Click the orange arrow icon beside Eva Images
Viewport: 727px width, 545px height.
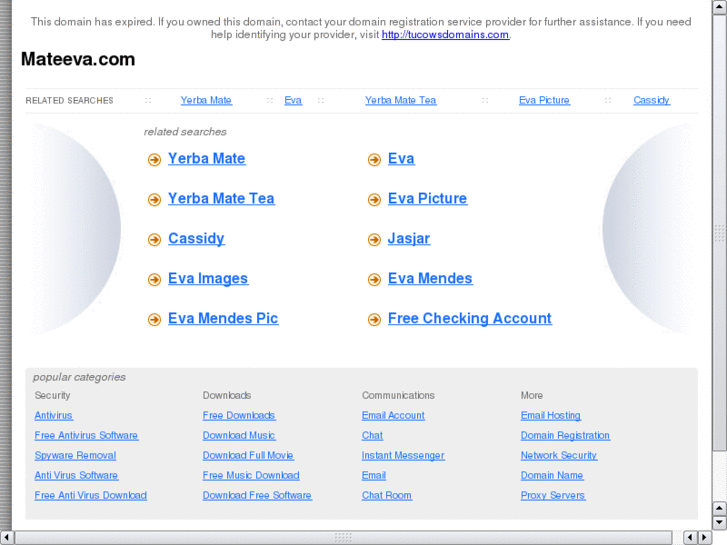(x=154, y=279)
